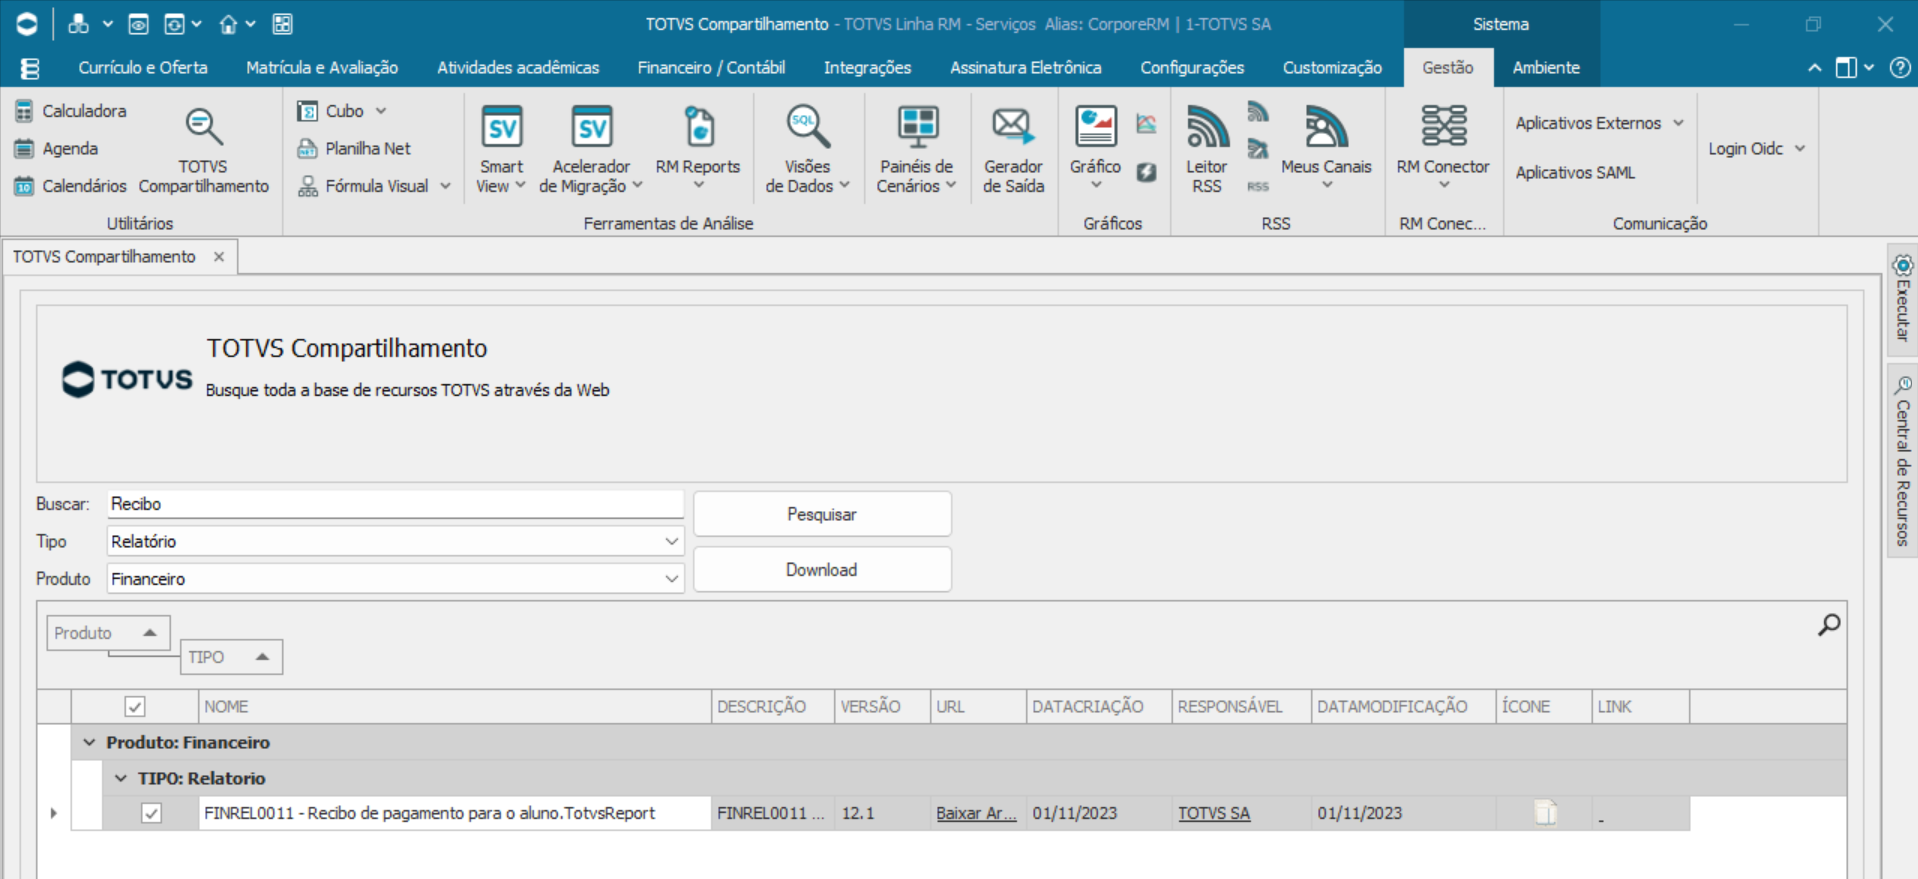The width and height of the screenshot is (1918, 879).
Task: Focus the Buscar search field
Action: click(x=395, y=504)
